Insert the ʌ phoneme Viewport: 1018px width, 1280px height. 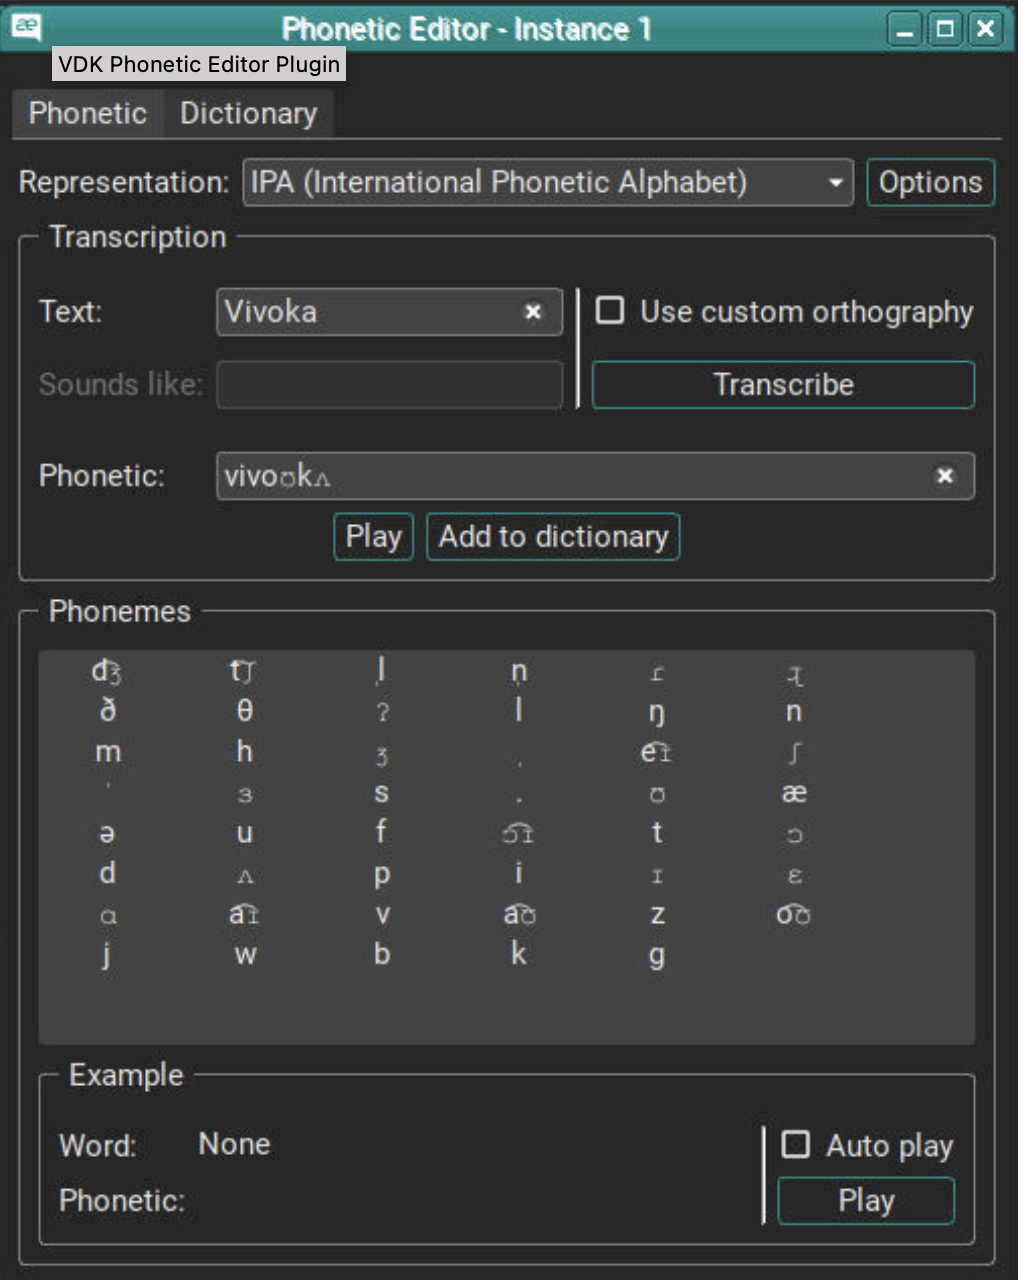245,877
